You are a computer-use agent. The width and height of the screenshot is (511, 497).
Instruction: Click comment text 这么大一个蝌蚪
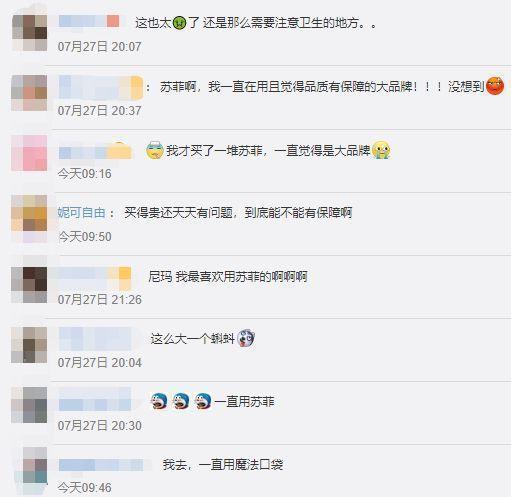point(193,339)
